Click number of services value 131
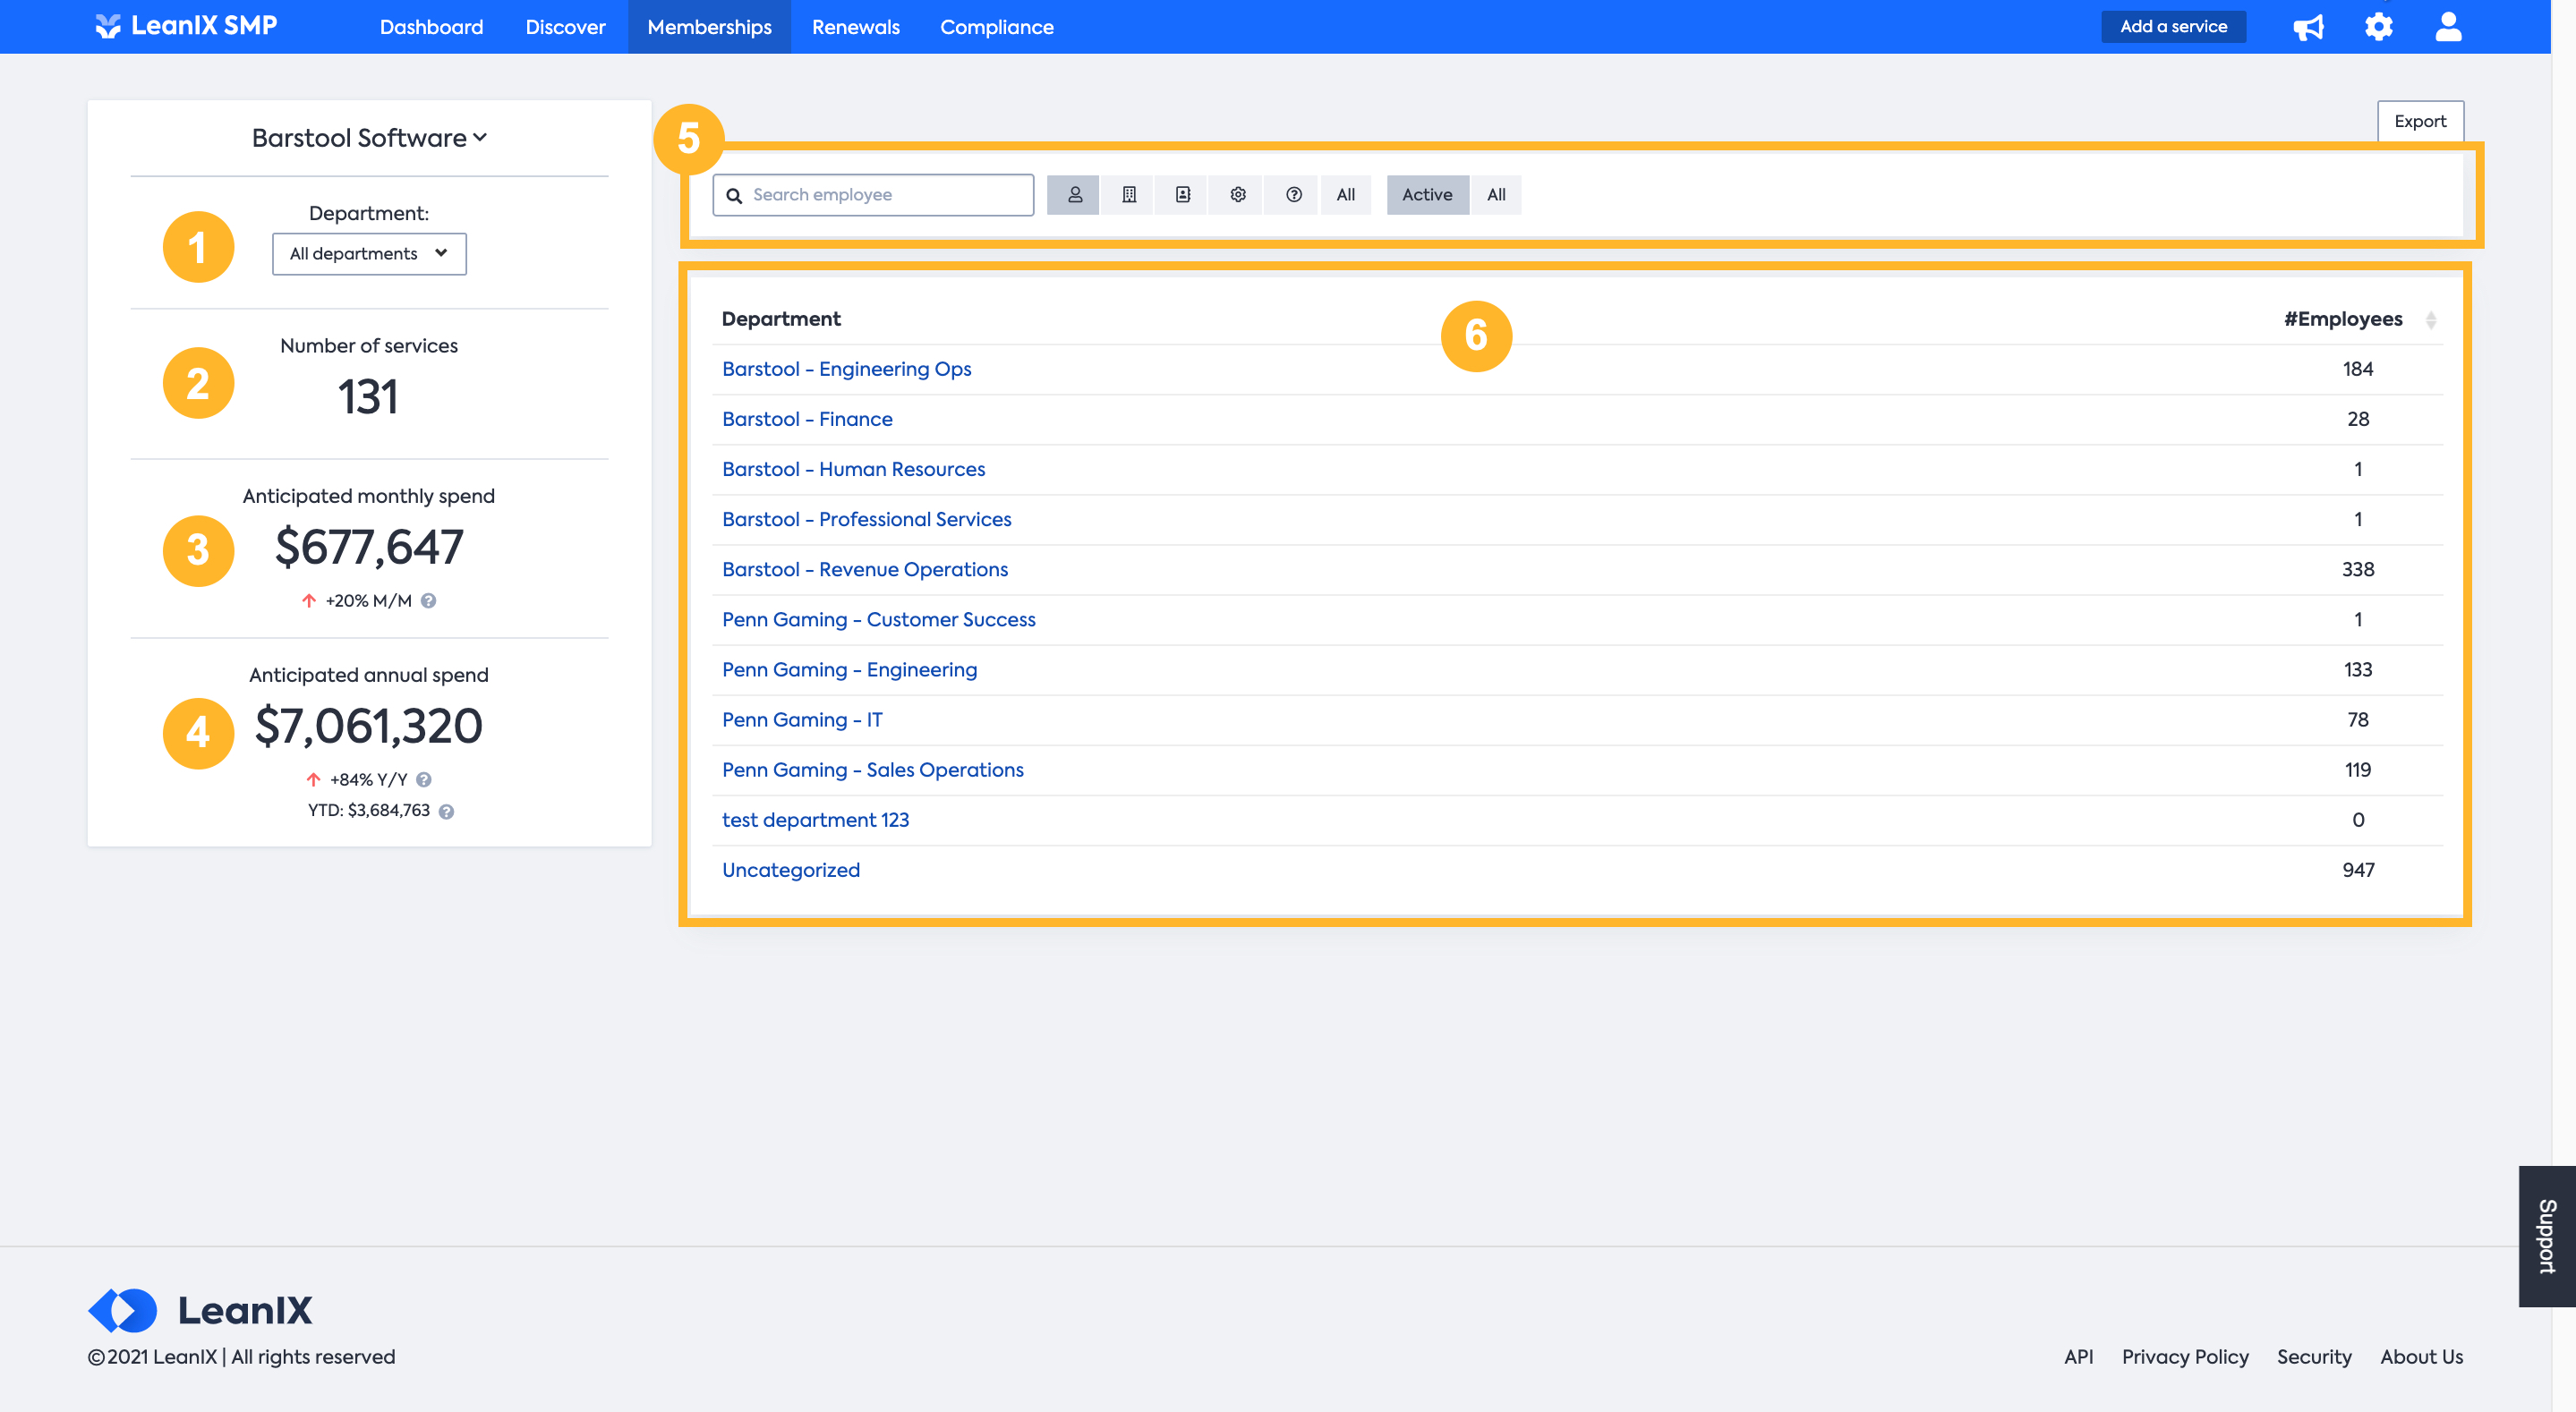The image size is (2576, 1412). coord(368,397)
